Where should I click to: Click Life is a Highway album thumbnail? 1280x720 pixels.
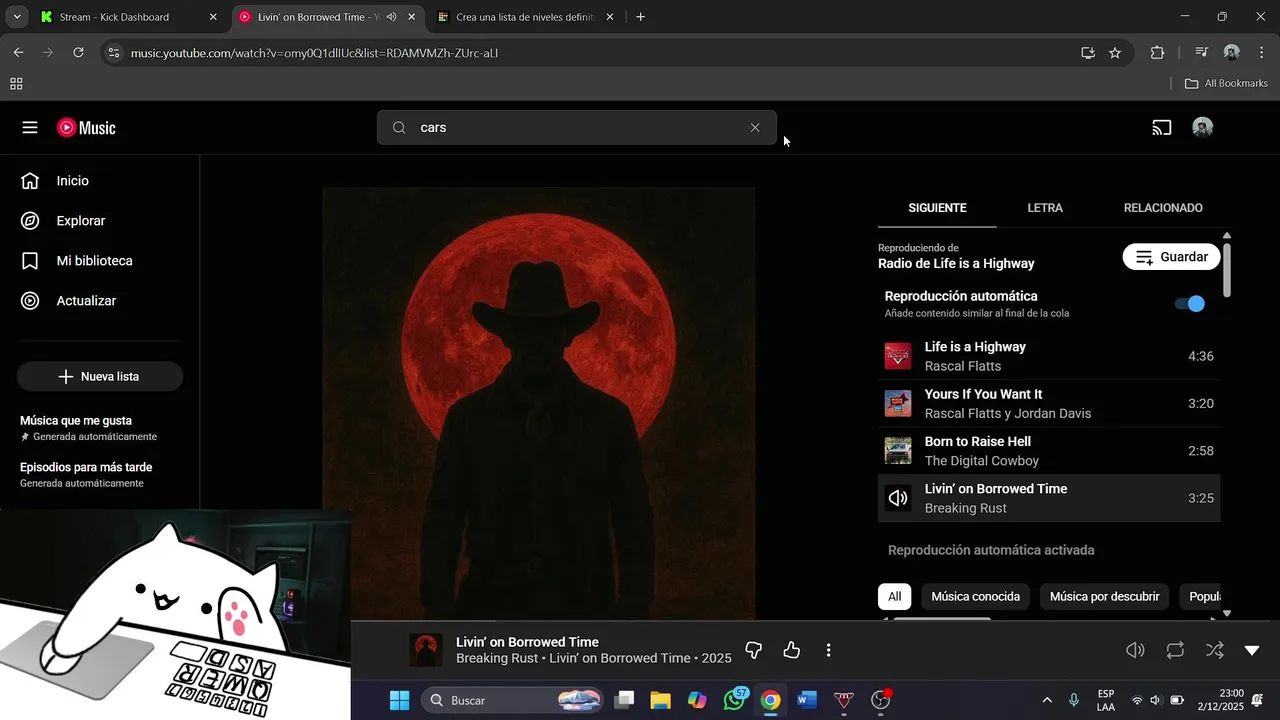pos(898,356)
